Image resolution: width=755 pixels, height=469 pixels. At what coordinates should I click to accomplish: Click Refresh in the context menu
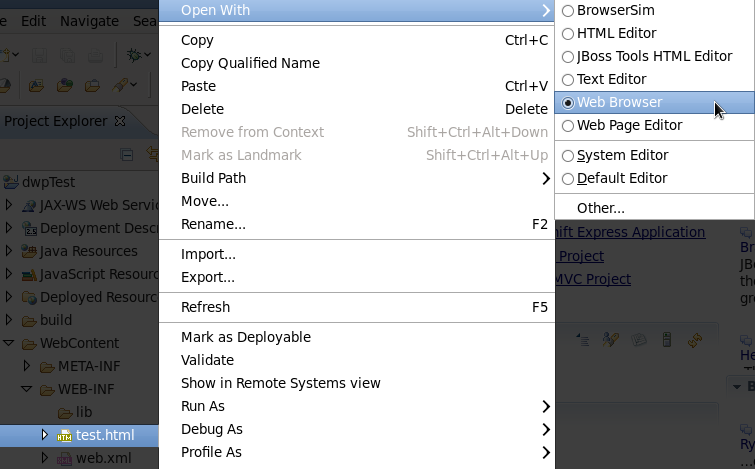[205, 307]
